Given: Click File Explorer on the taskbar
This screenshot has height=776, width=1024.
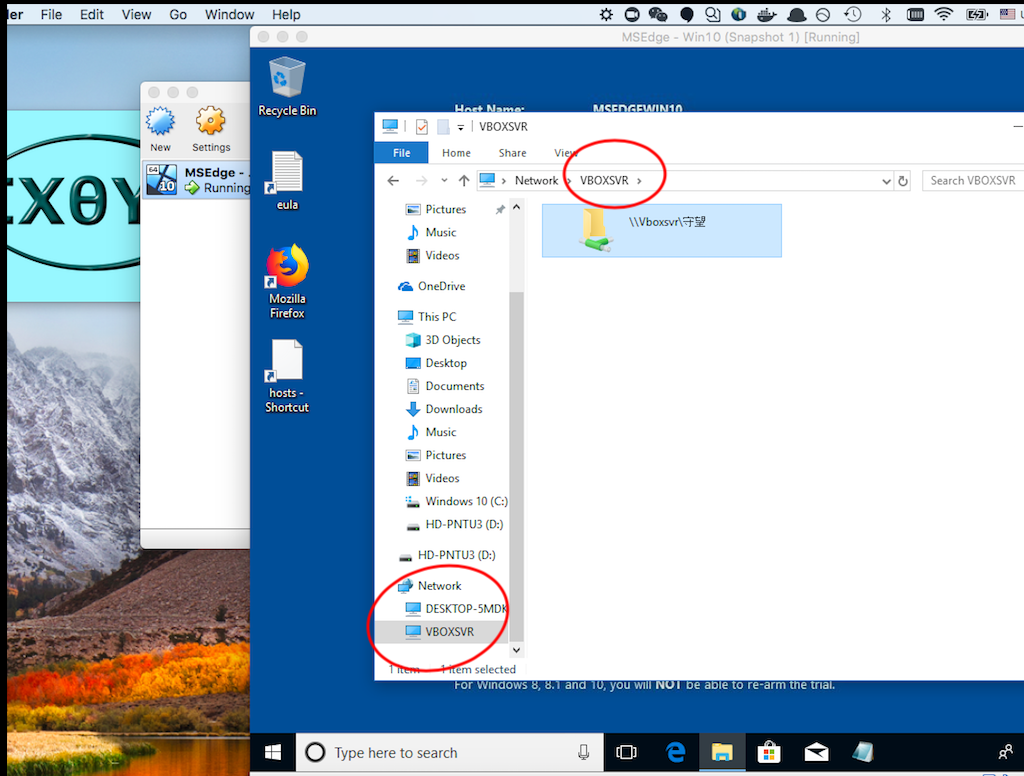Looking at the screenshot, I should 722,752.
